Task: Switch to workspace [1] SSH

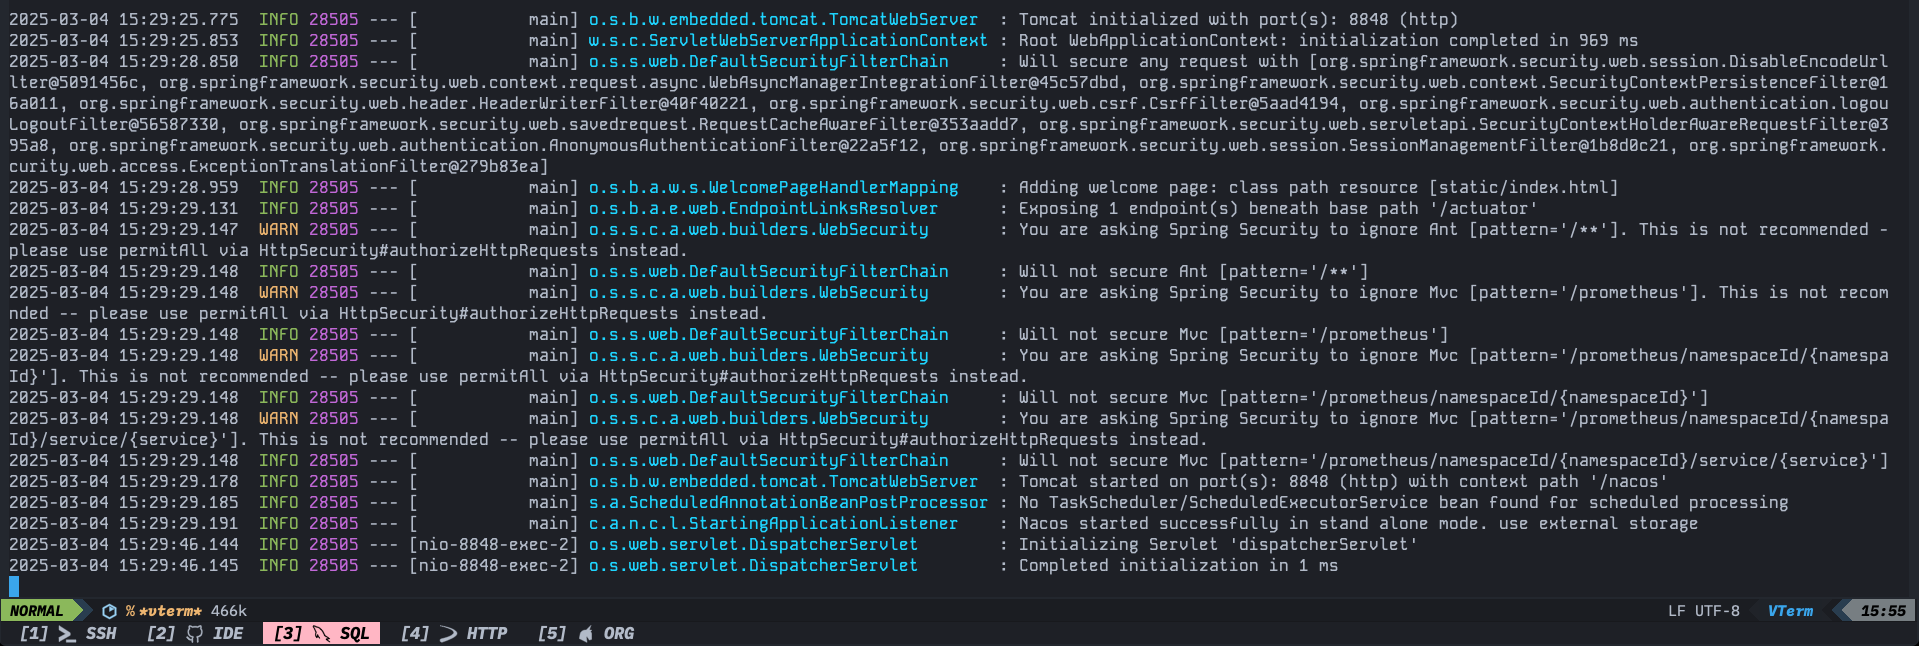Action: [68, 634]
